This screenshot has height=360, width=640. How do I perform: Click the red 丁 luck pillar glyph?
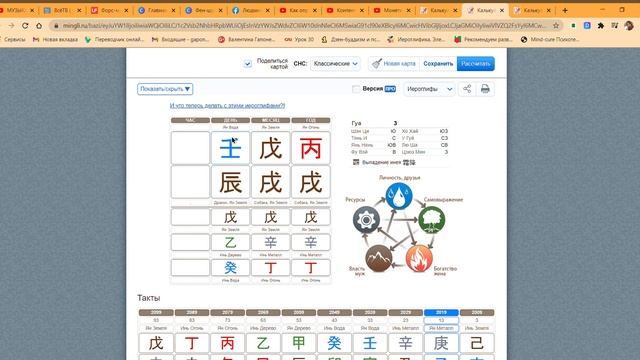(x=192, y=343)
